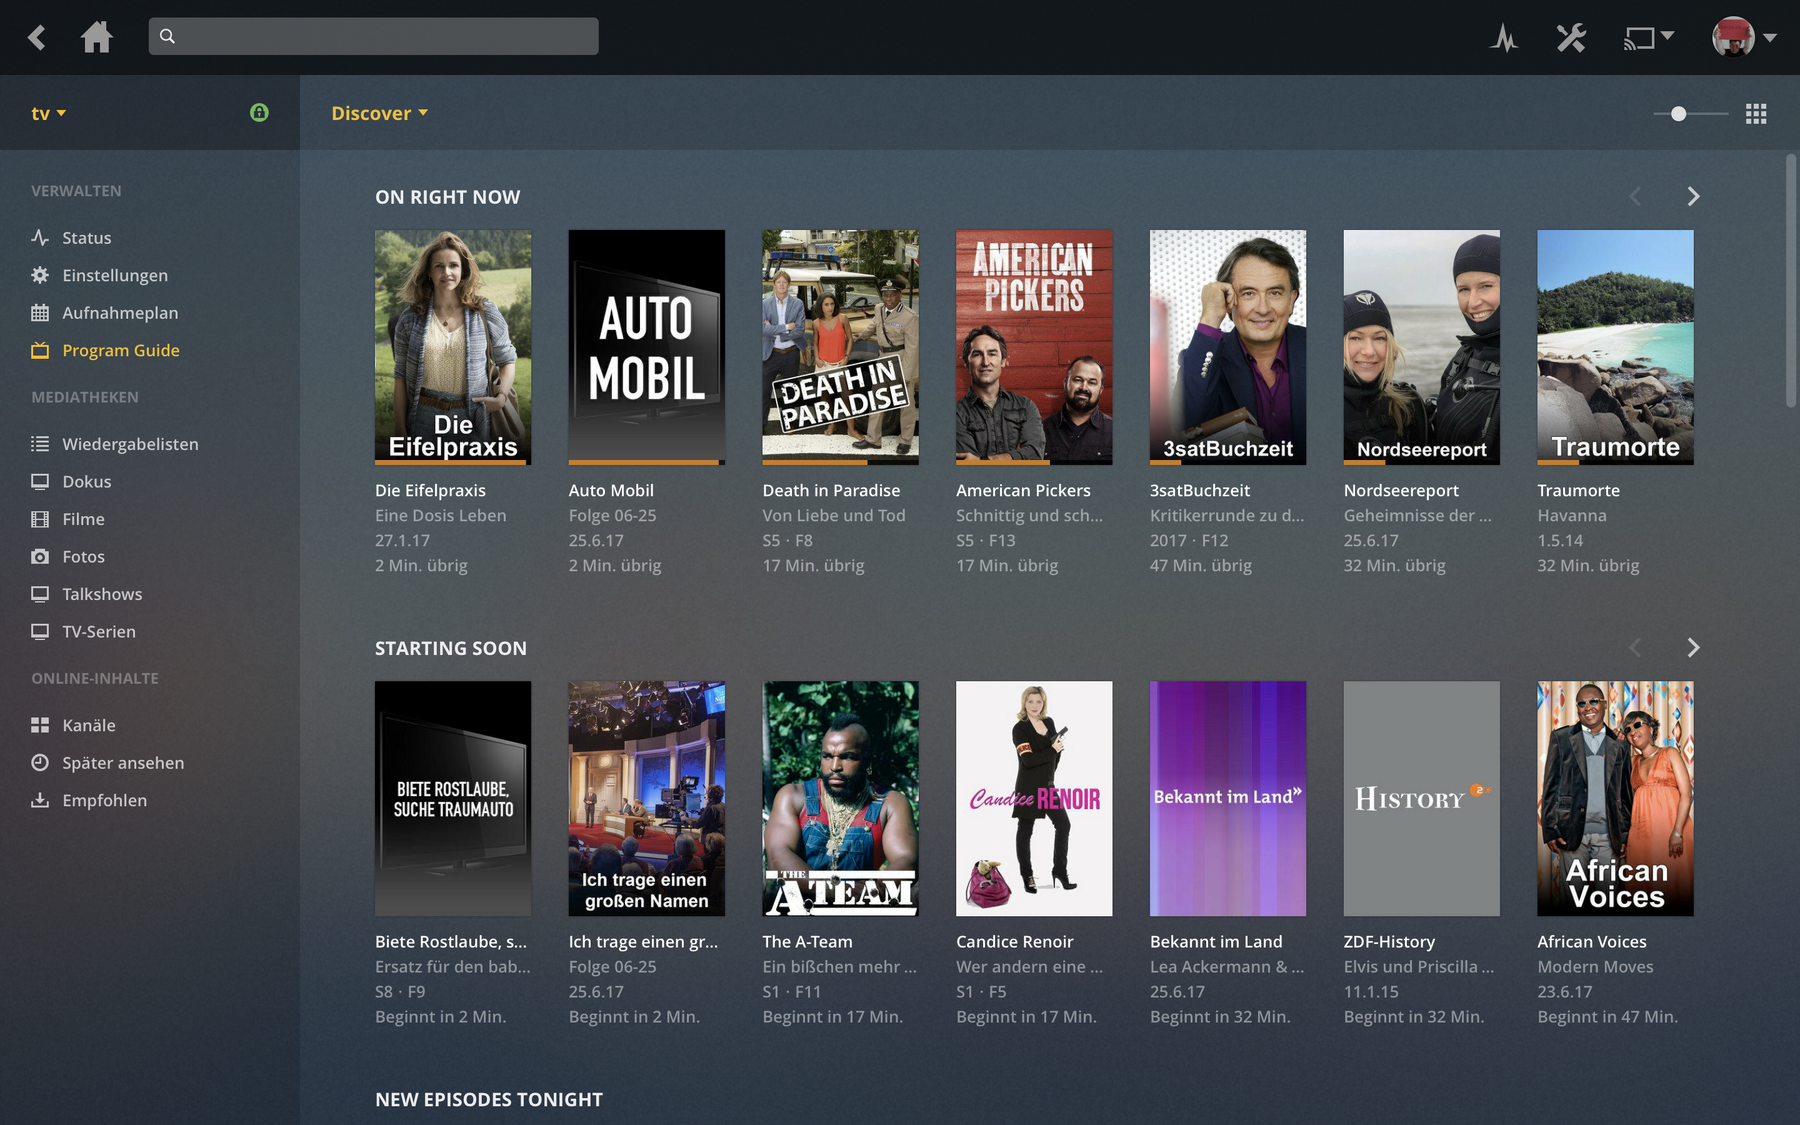1800x1125 pixels.
Task: Click the Empfohlen download icon
Action: point(40,800)
